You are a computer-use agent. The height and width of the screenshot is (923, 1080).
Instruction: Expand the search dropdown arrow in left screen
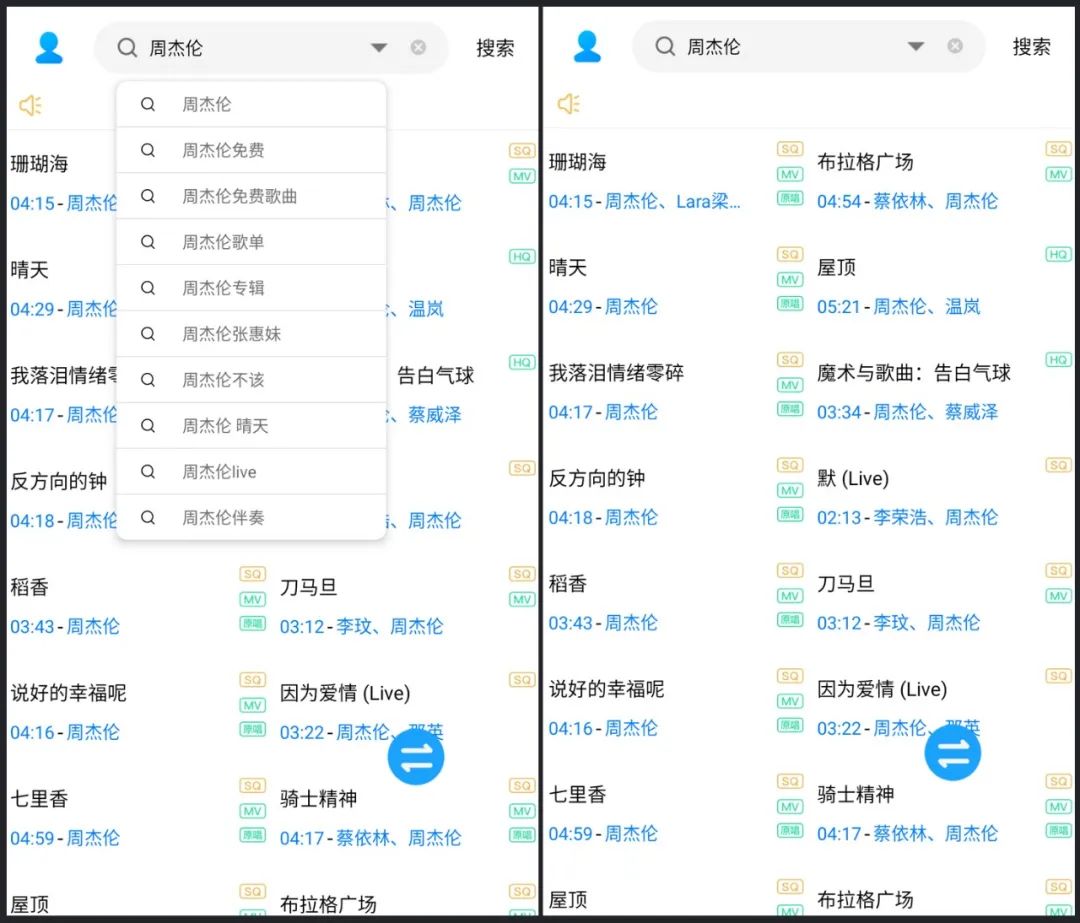[379, 48]
